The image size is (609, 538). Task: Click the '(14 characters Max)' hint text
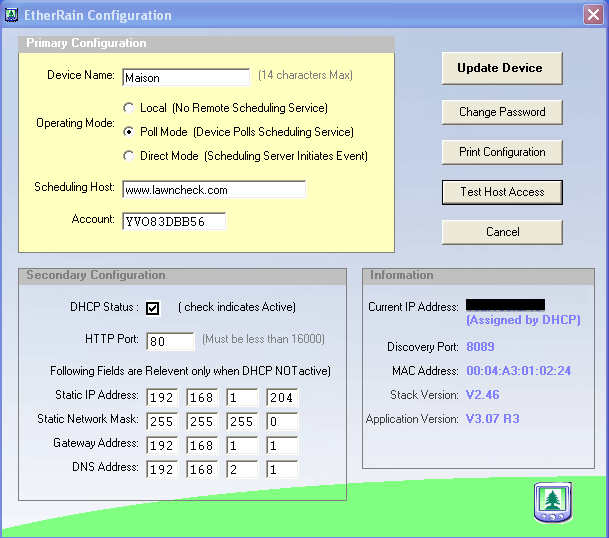click(305, 75)
